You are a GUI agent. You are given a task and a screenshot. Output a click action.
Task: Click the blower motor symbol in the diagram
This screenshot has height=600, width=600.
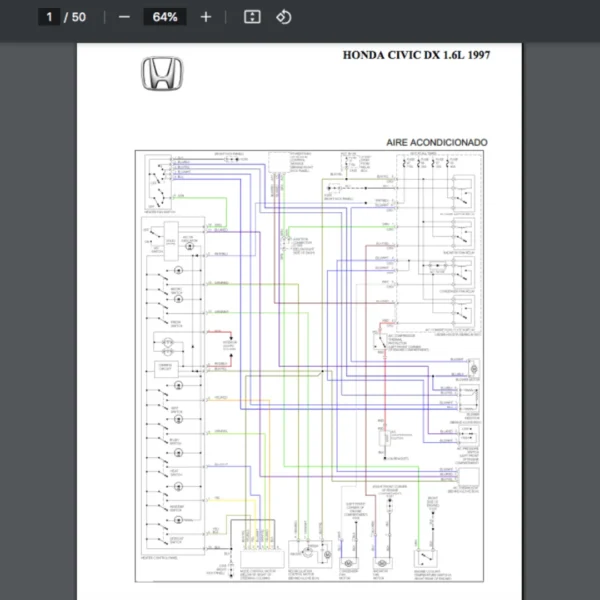[473, 367]
